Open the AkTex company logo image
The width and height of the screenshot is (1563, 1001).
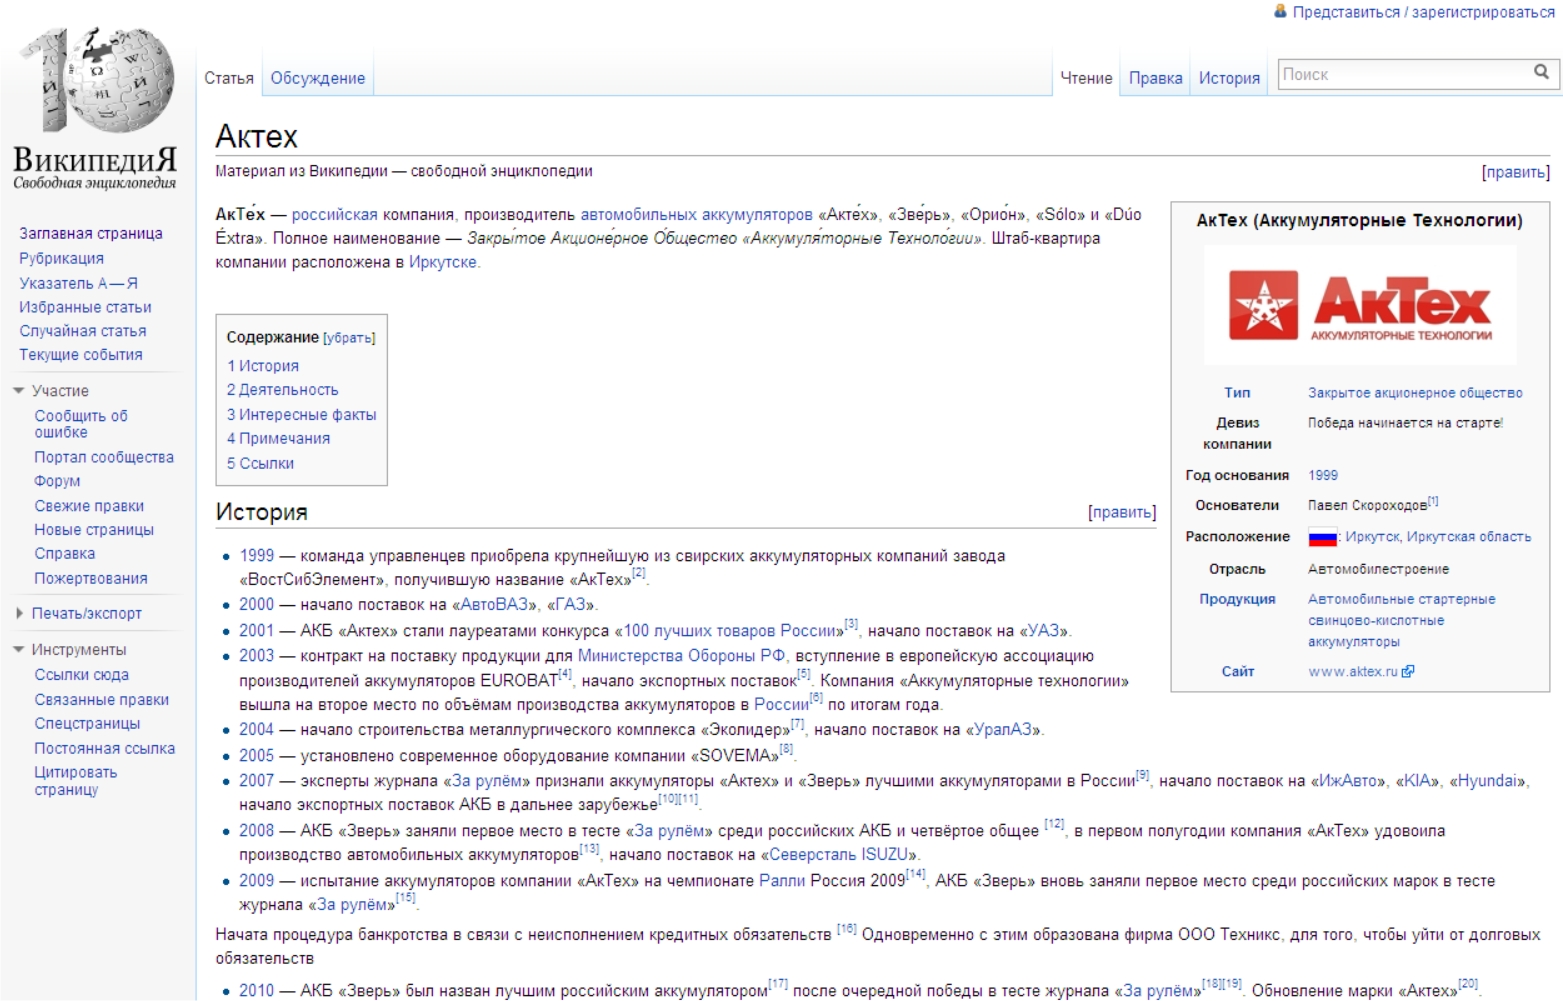[x=1360, y=305]
